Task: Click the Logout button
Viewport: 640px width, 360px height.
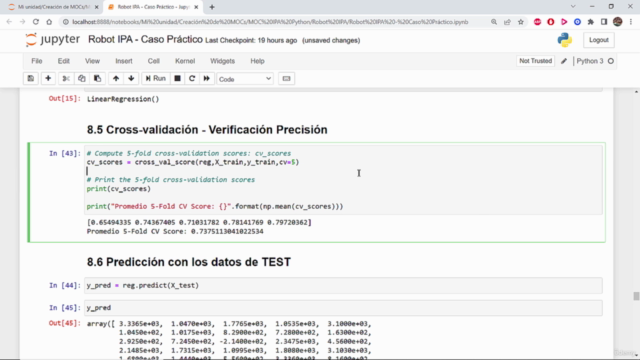Action: pos(599,40)
